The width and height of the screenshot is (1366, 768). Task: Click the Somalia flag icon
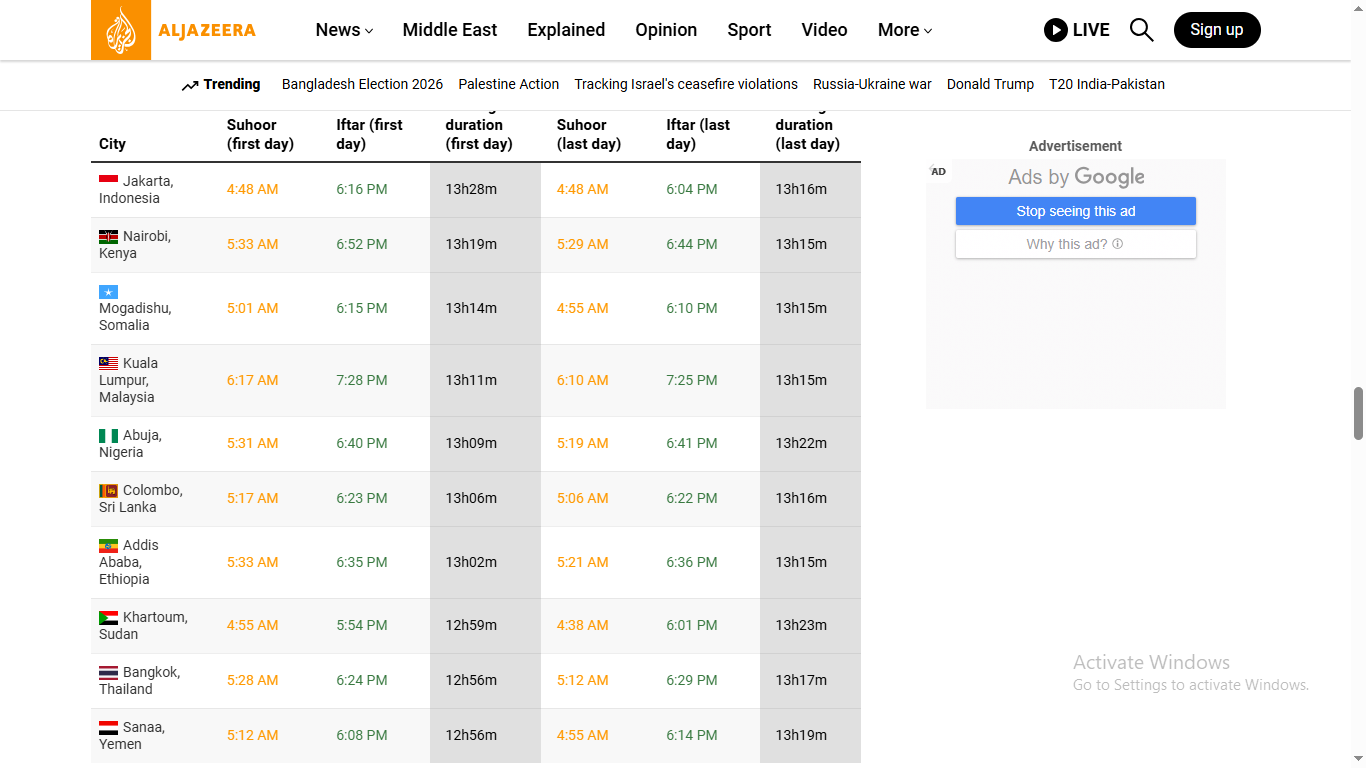click(x=108, y=292)
